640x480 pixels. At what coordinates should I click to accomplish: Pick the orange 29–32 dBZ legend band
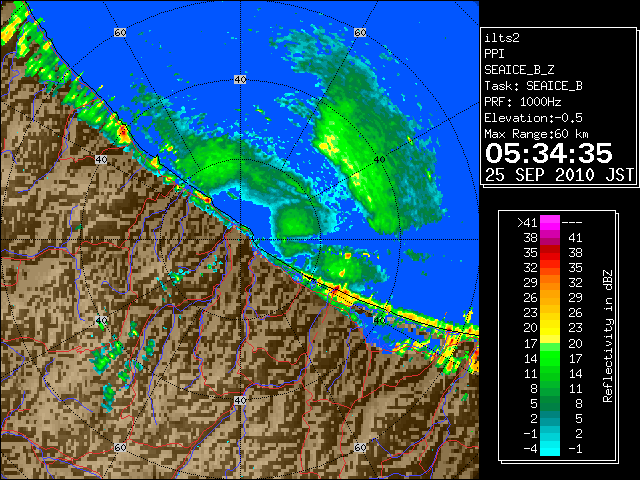coord(550,283)
